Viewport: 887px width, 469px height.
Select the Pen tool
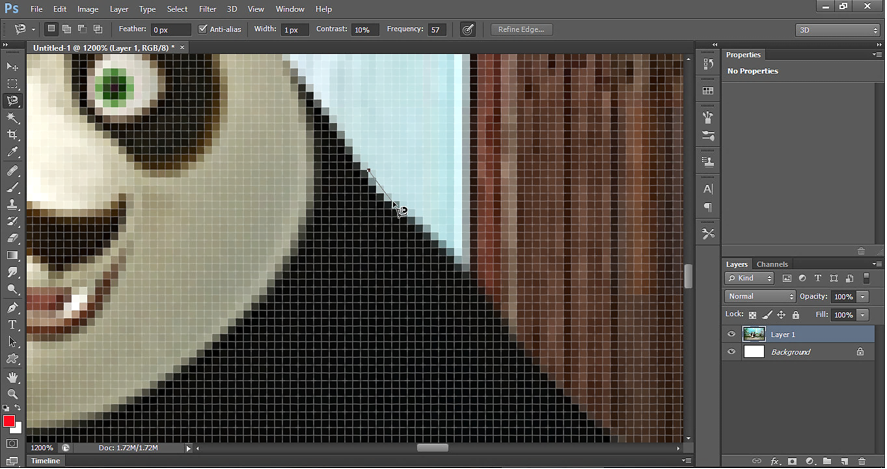click(x=12, y=308)
